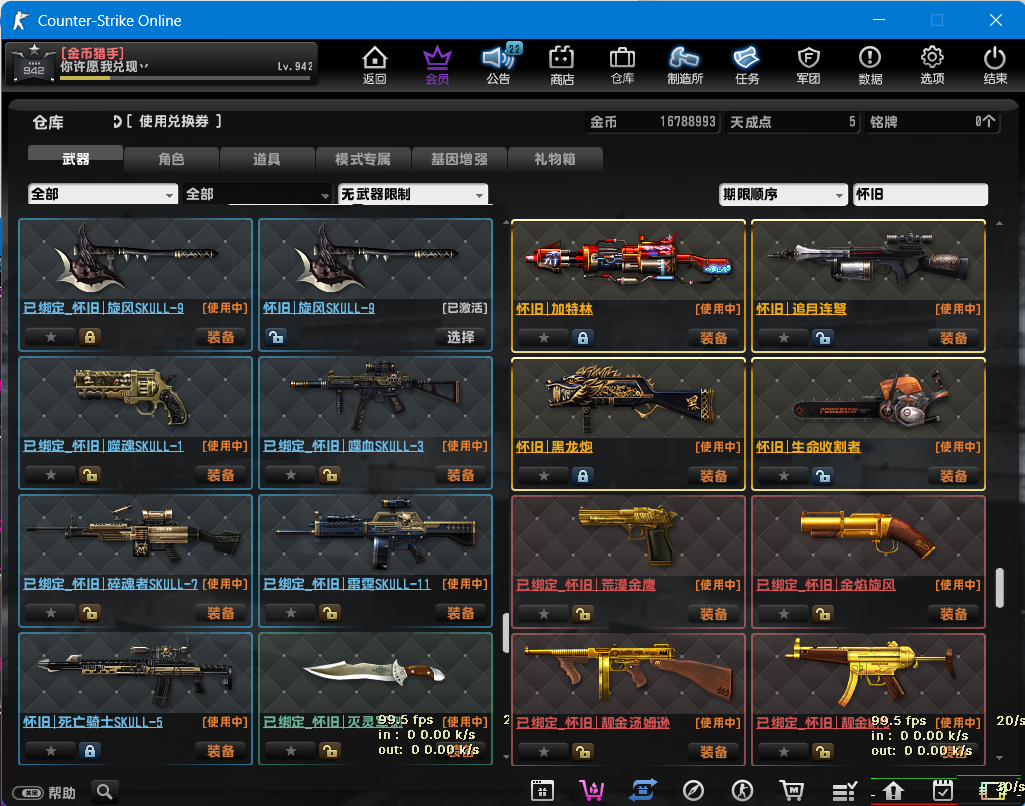1025x806 pixels.
Task: Open the 无武器限制 dropdown
Action: click(x=412, y=194)
